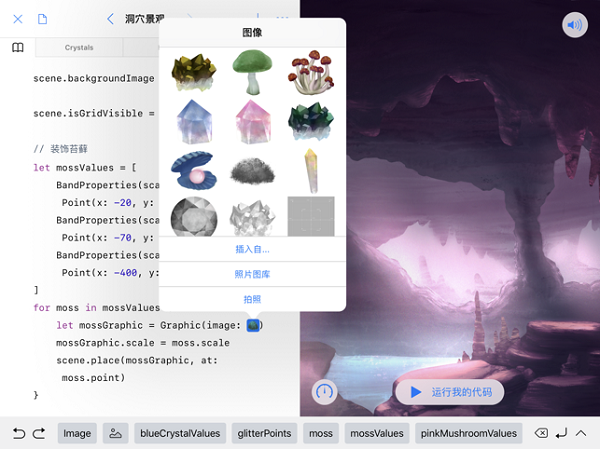This screenshot has width=600, height=449.
Task: Insert mossValues suggestion
Action: 377,433
